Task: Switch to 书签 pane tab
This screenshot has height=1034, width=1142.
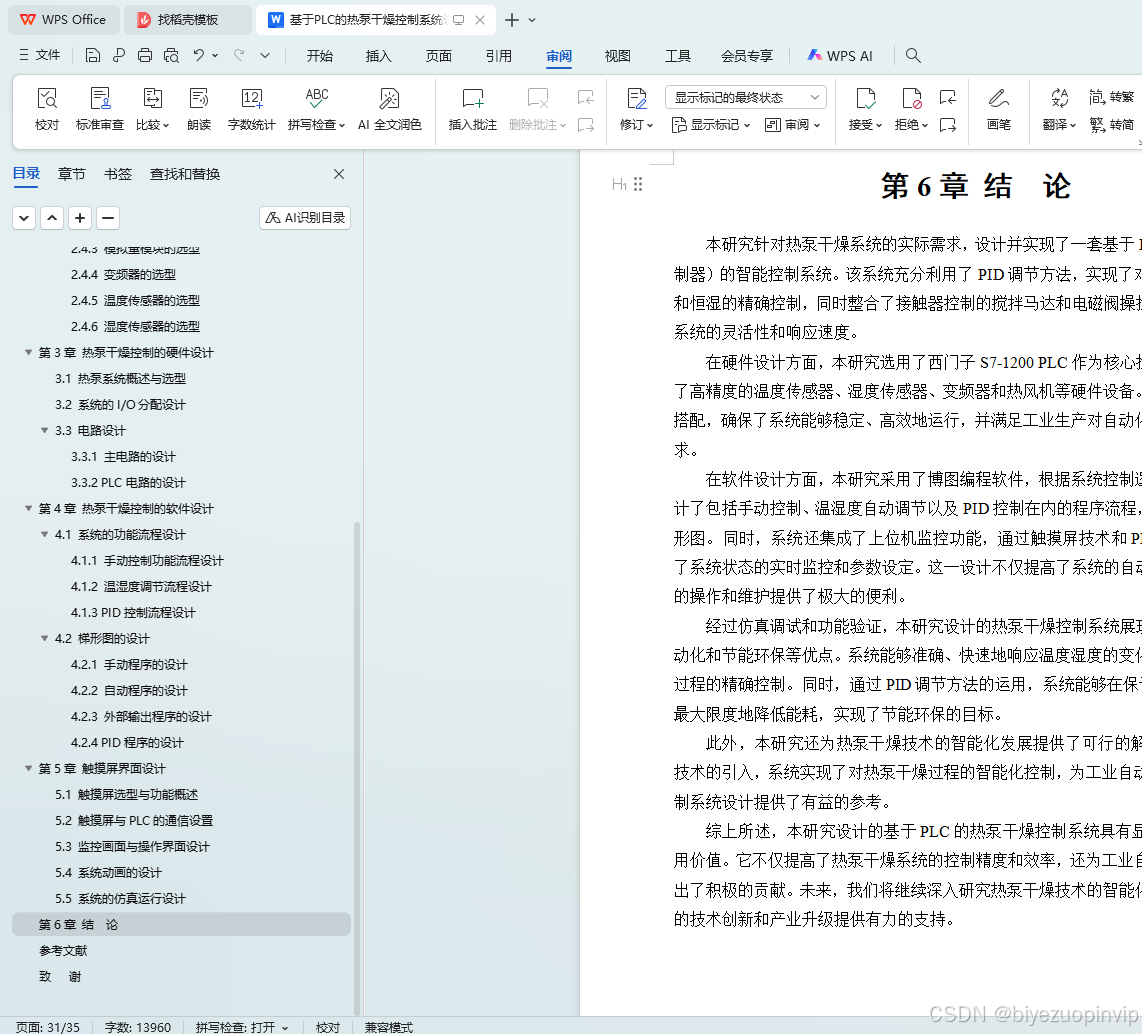Action: 118,174
